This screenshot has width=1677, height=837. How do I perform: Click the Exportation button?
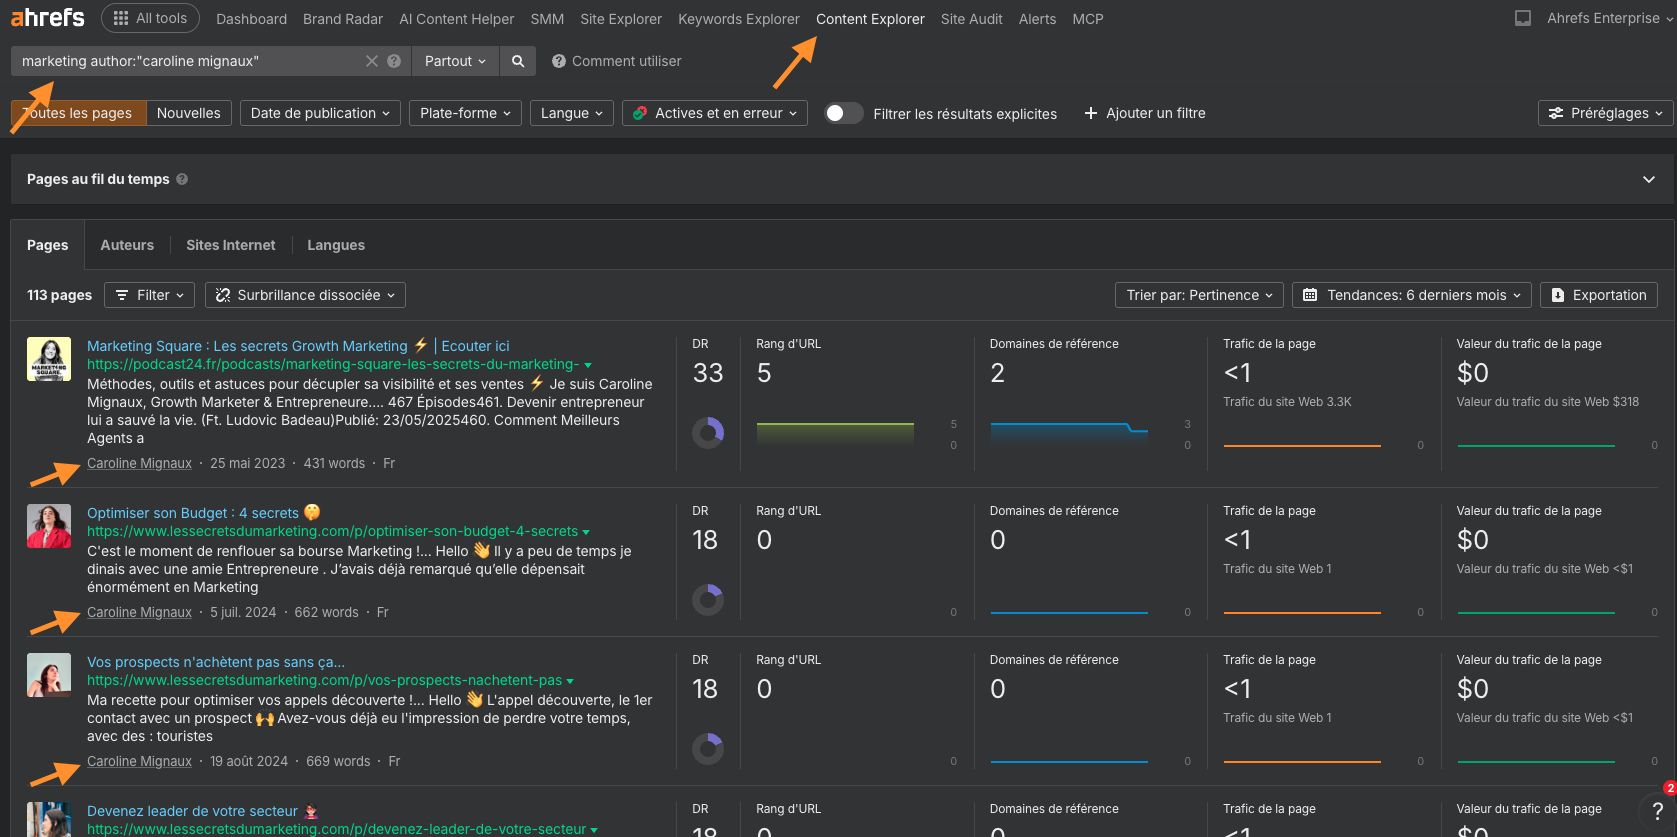pos(1598,295)
